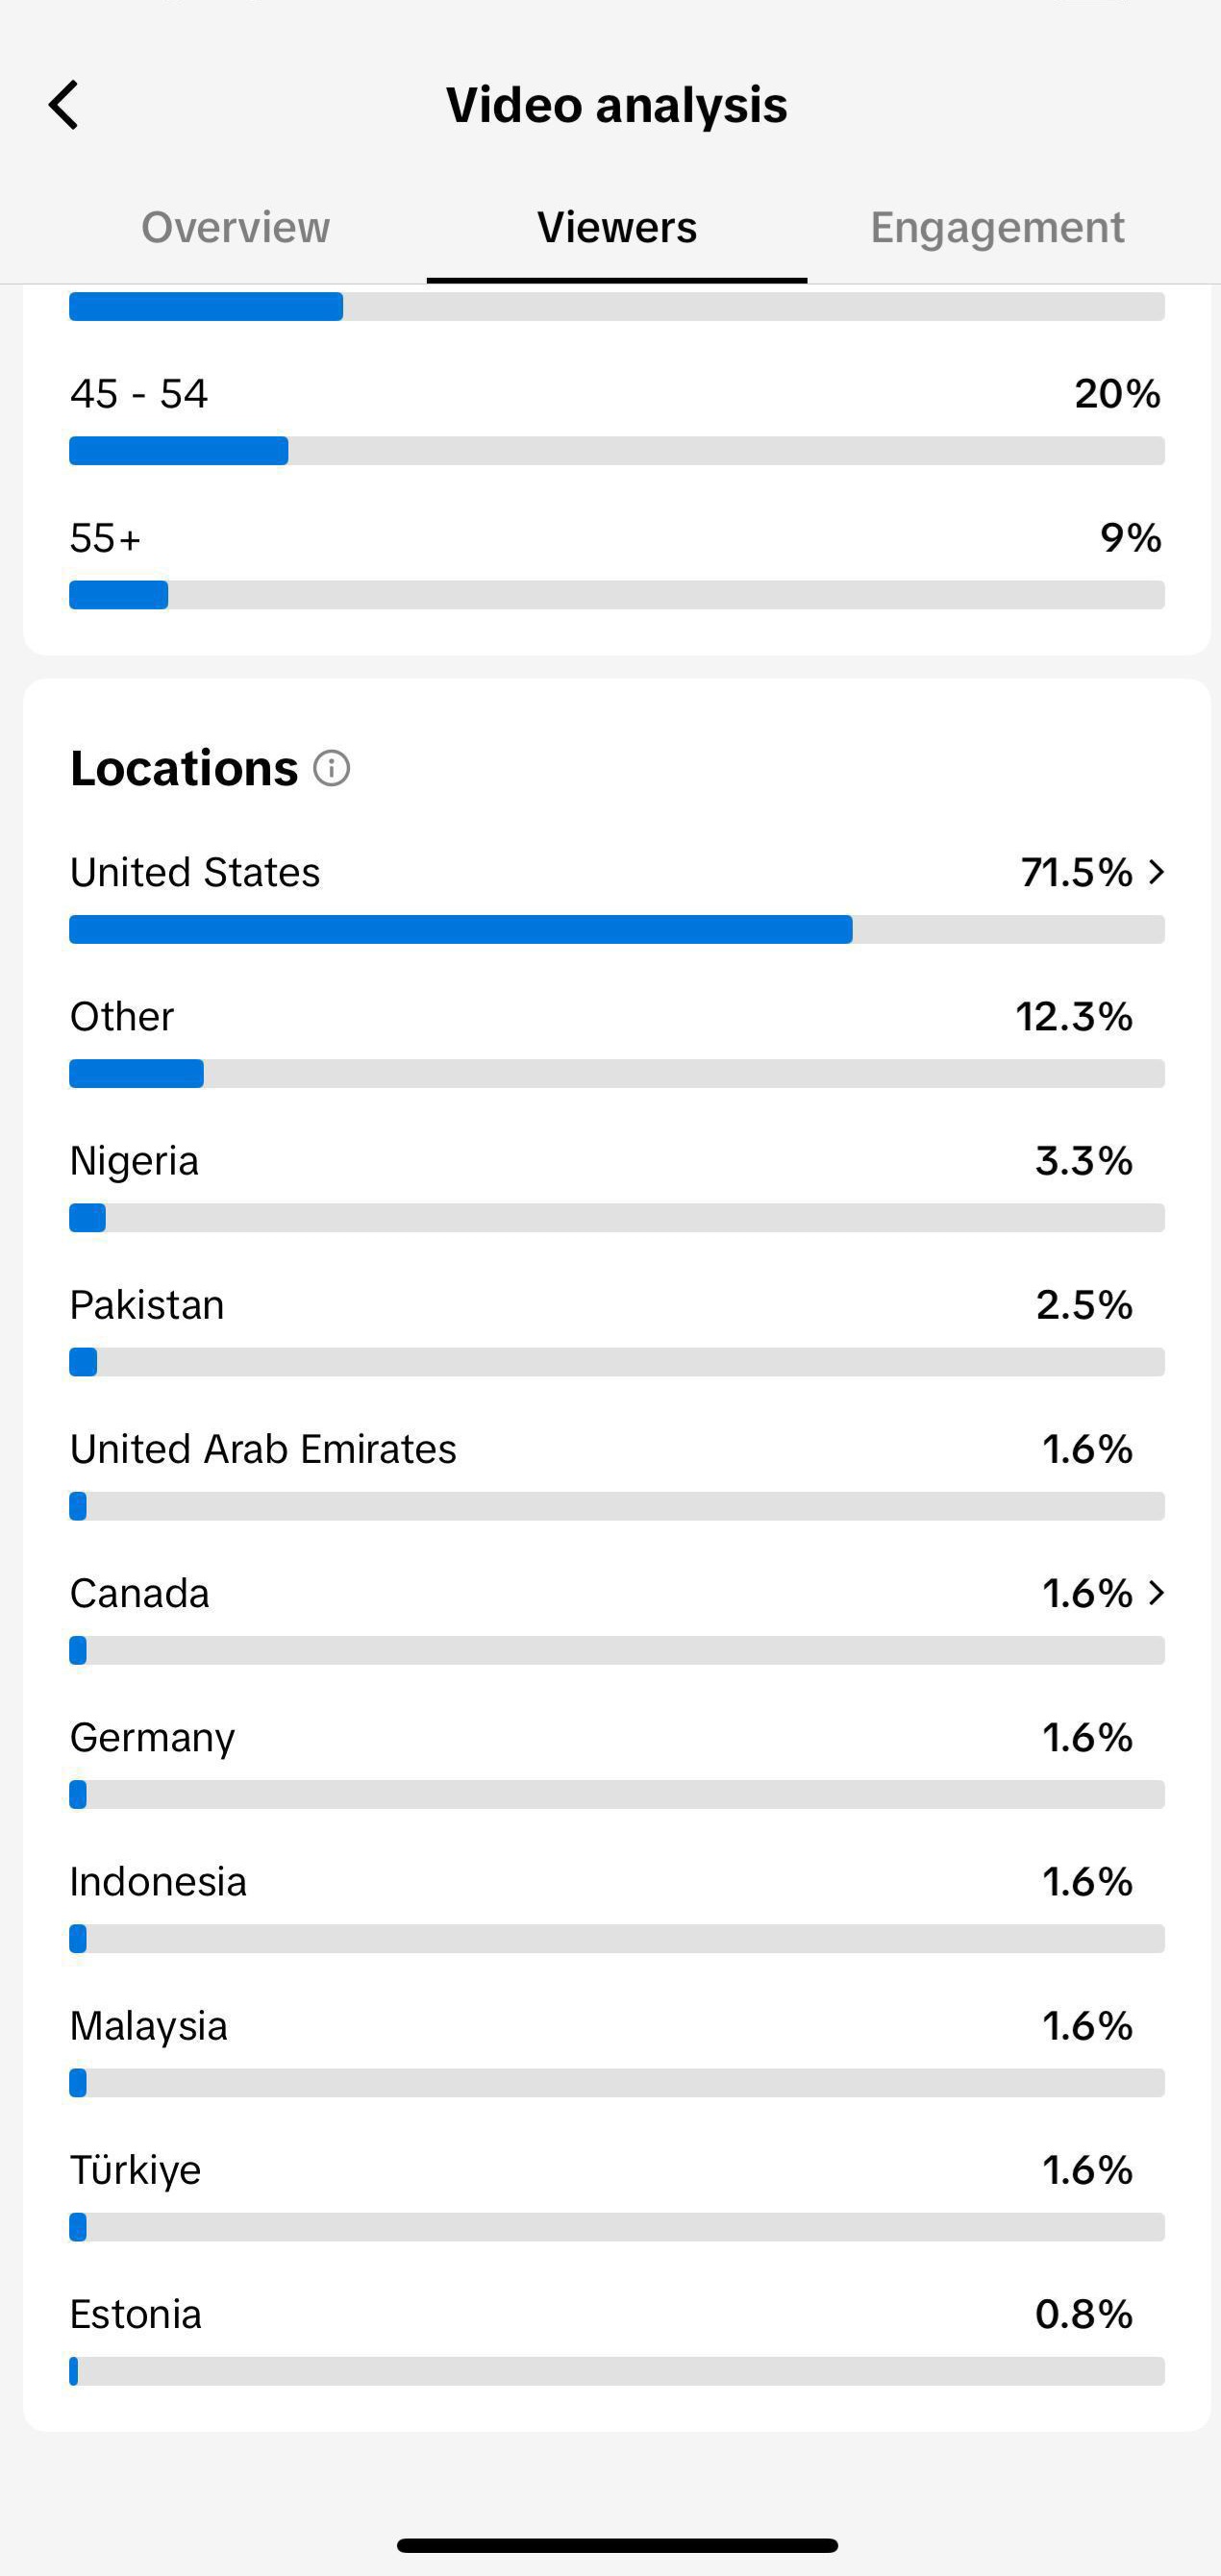Select the Pakistan 2.5% value

[x=1084, y=1304]
